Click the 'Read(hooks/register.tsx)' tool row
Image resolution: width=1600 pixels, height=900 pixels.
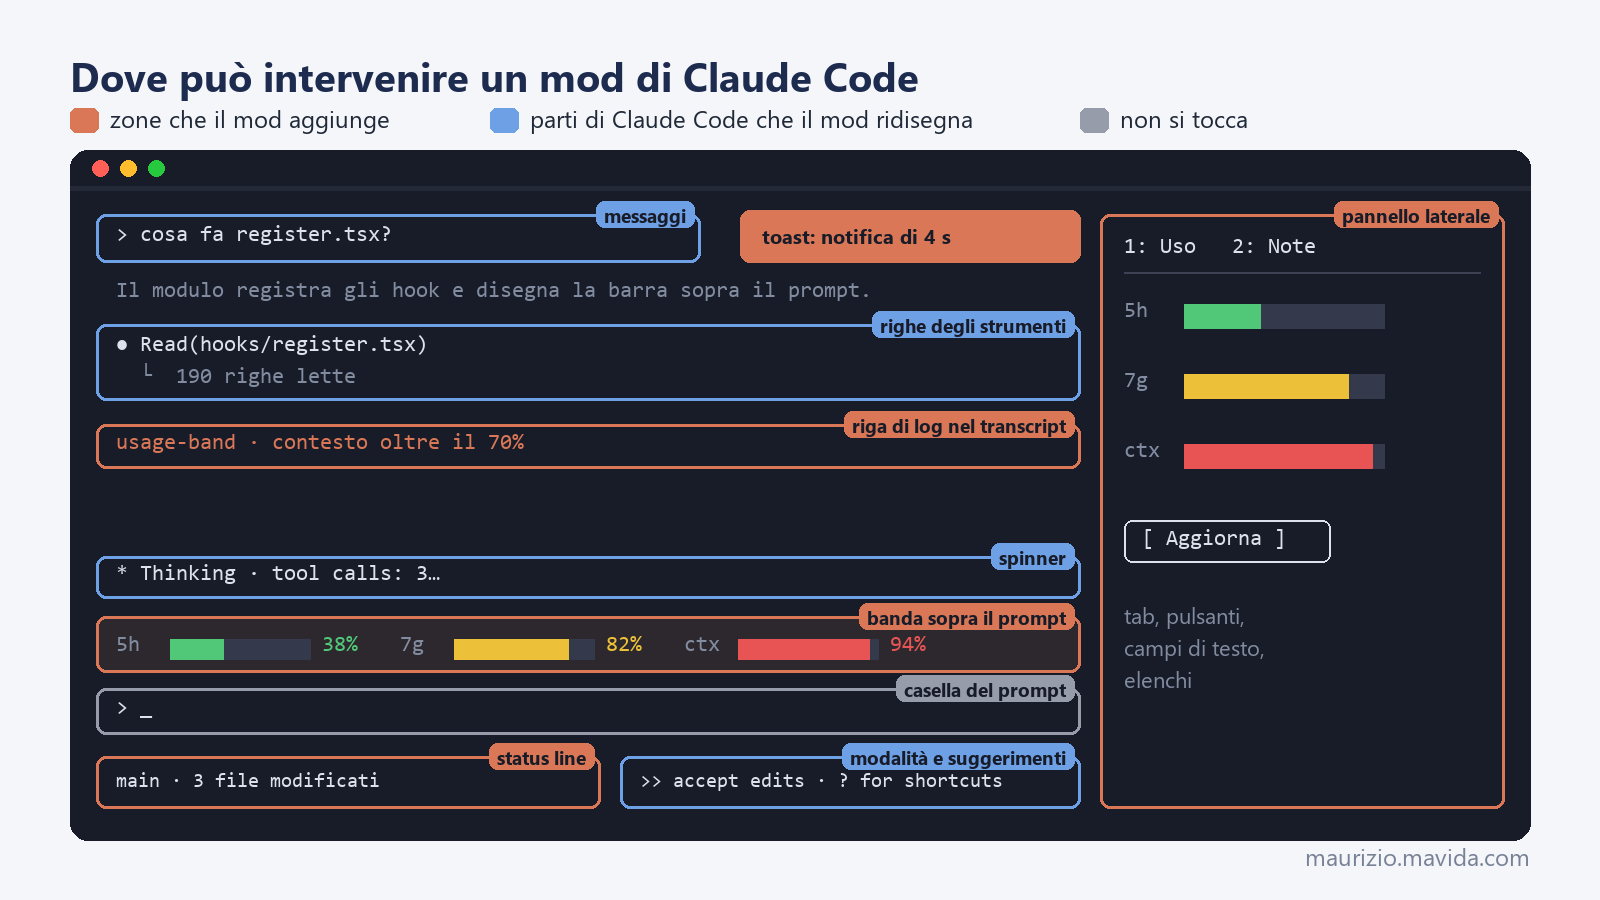coord(272,344)
